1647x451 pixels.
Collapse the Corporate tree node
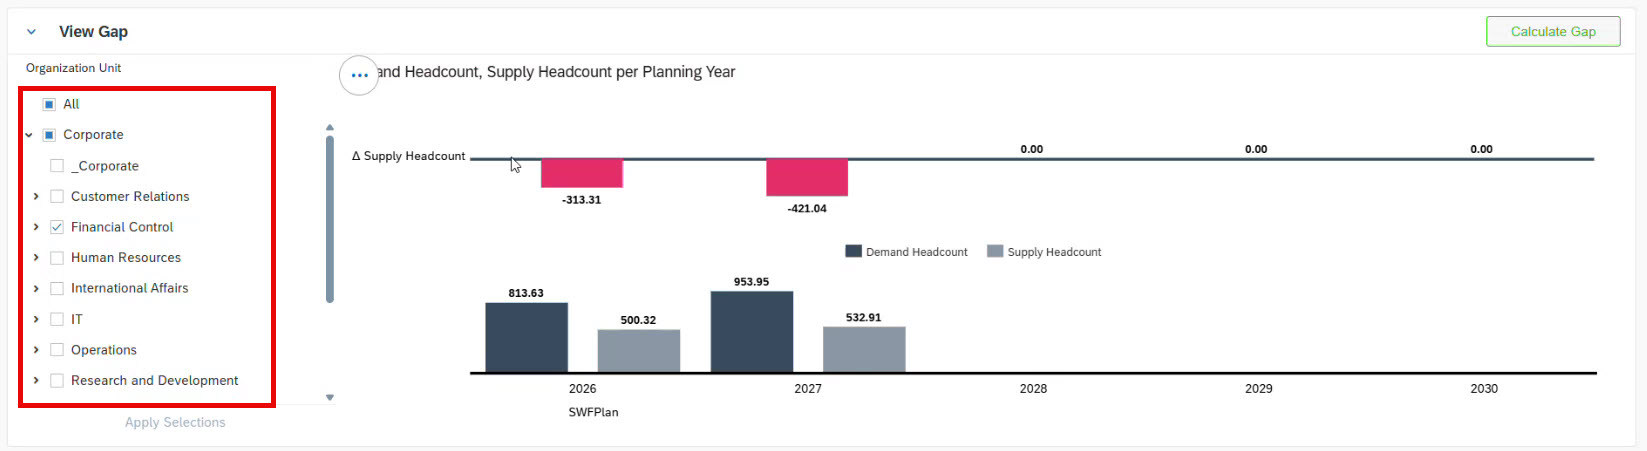pyautogui.click(x=29, y=135)
